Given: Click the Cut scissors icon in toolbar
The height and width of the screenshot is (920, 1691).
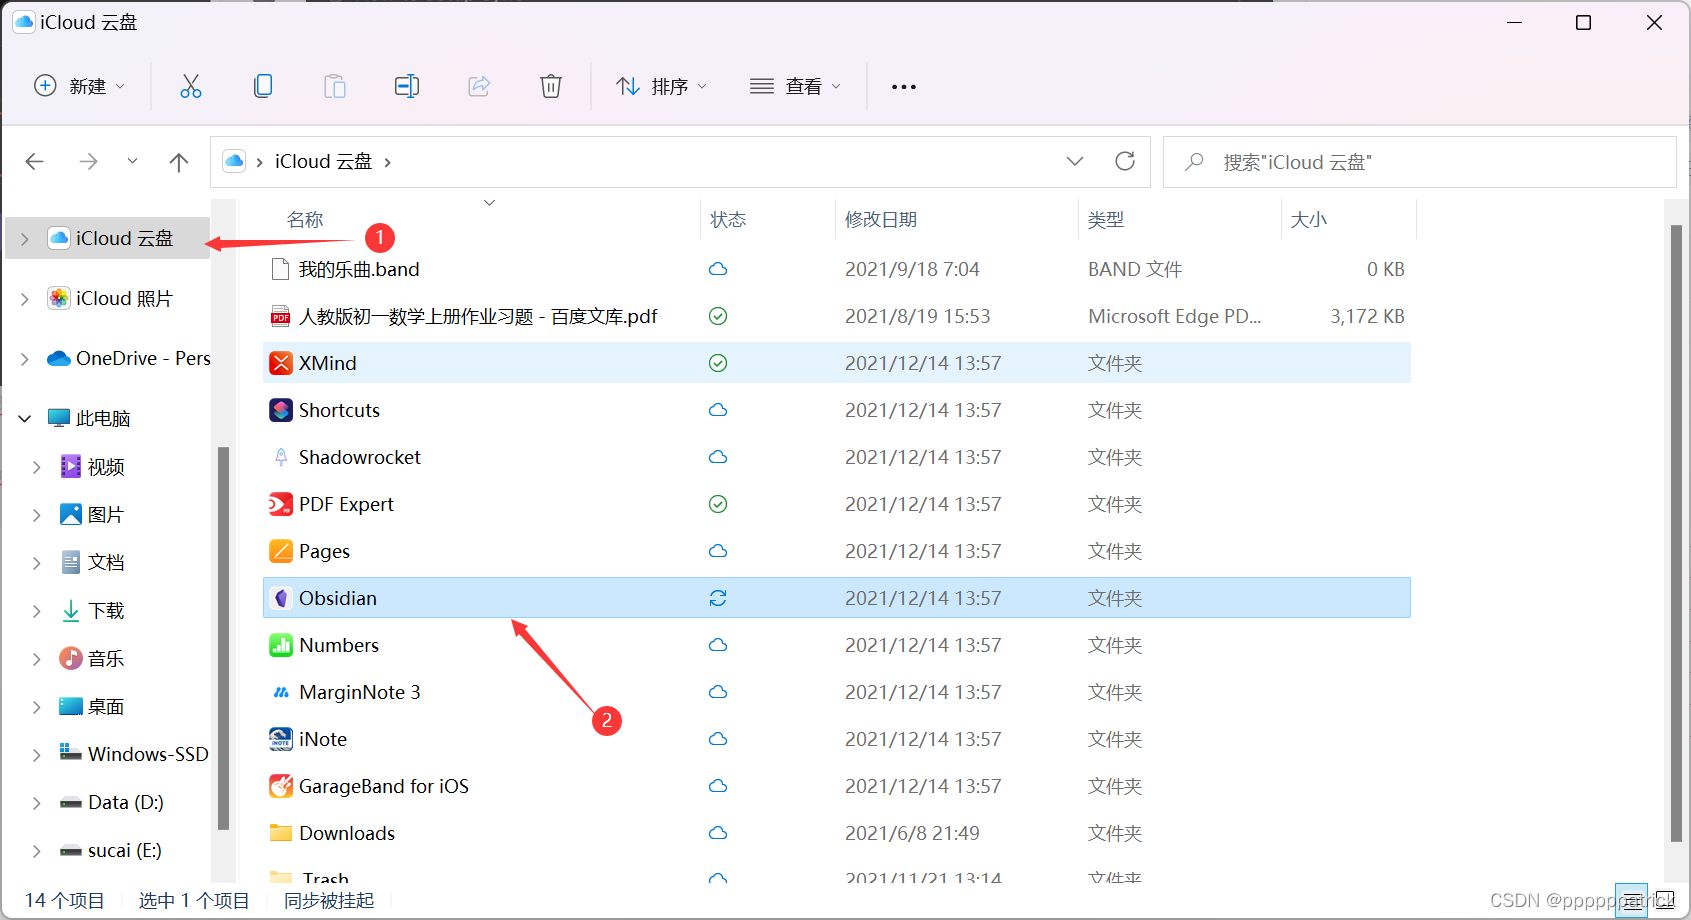Looking at the screenshot, I should click(190, 86).
